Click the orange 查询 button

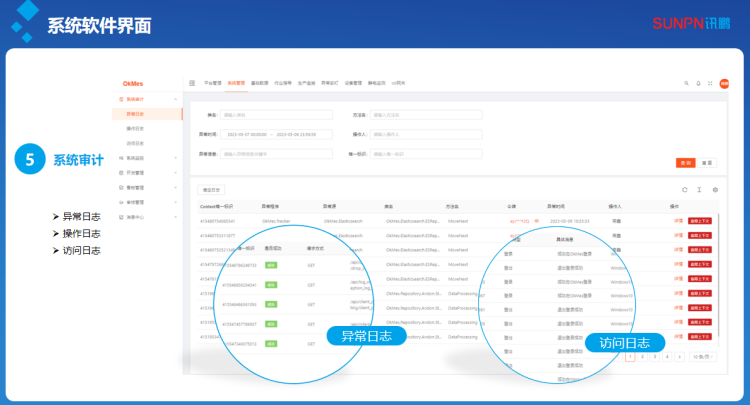pyautogui.click(x=685, y=162)
